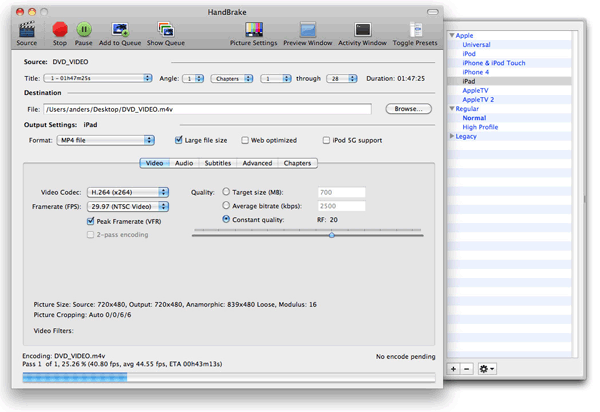Collapse the Apple presets group
This screenshot has width=600, height=412.
coord(452,35)
